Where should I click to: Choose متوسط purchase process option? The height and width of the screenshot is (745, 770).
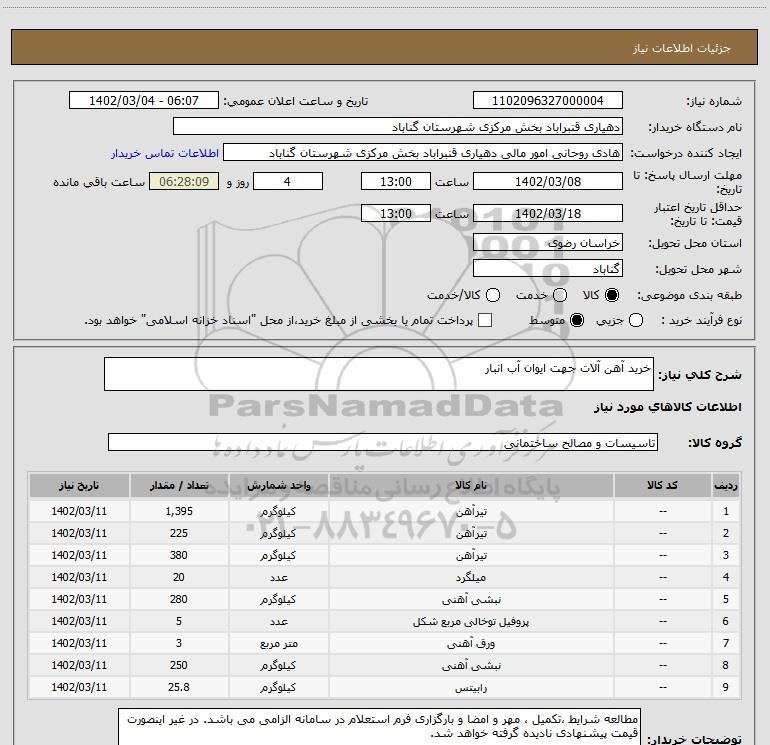pyautogui.click(x=577, y=320)
